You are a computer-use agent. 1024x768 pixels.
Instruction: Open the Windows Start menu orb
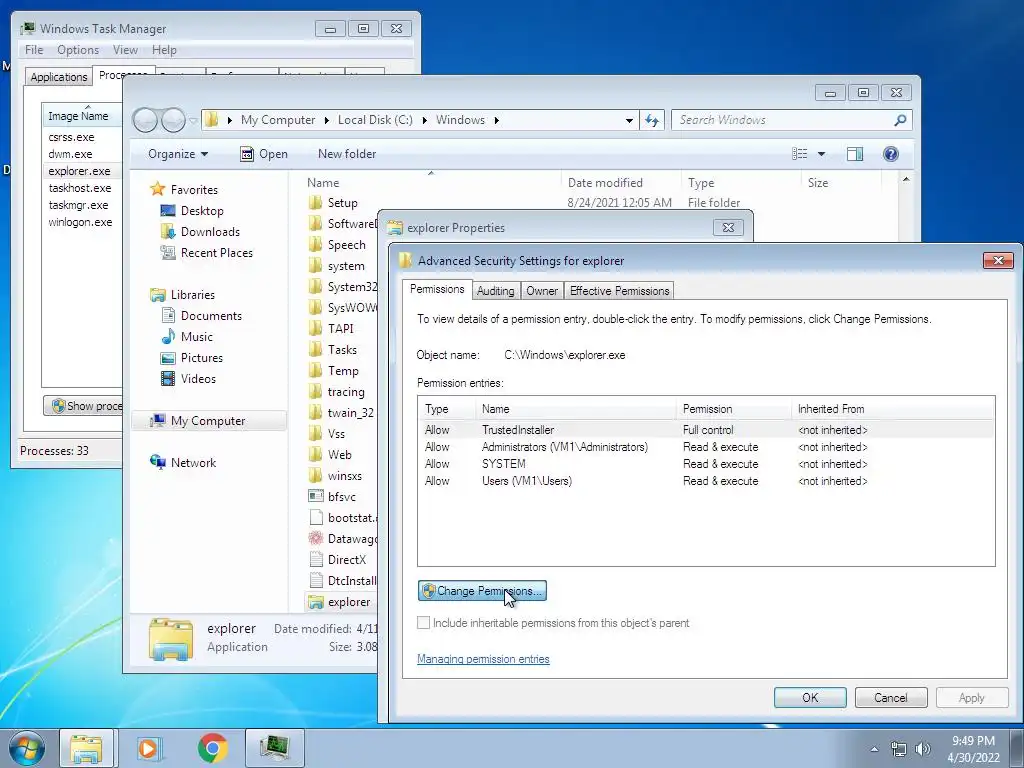click(x=27, y=748)
